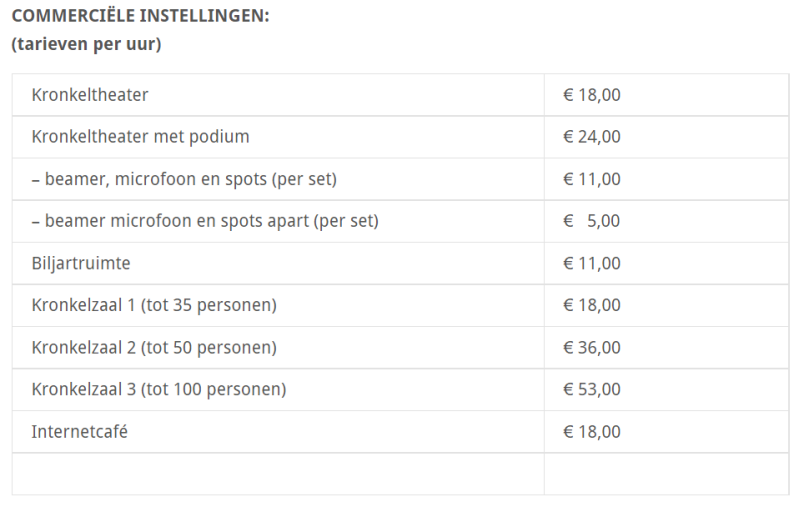Viewport: 799px width, 512px height.
Task: Click Biljartruimte price € 11,00
Action: [x=592, y=263]
